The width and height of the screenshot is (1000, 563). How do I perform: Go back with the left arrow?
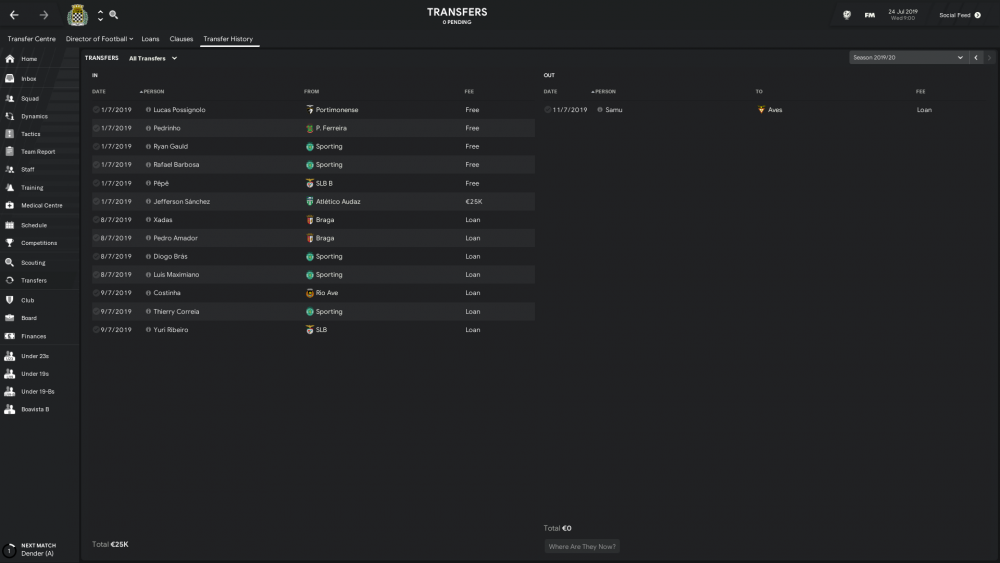click(x=14, y=15)
